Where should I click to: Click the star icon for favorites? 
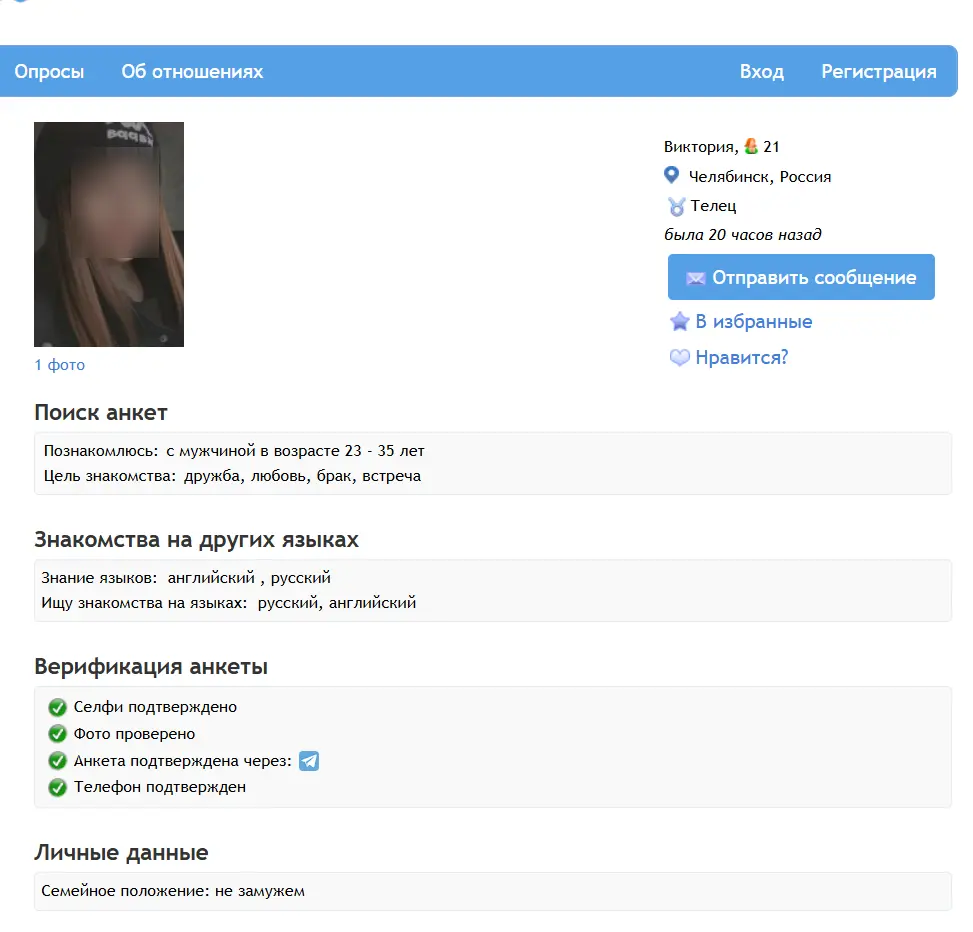click(x=680, y=322)
